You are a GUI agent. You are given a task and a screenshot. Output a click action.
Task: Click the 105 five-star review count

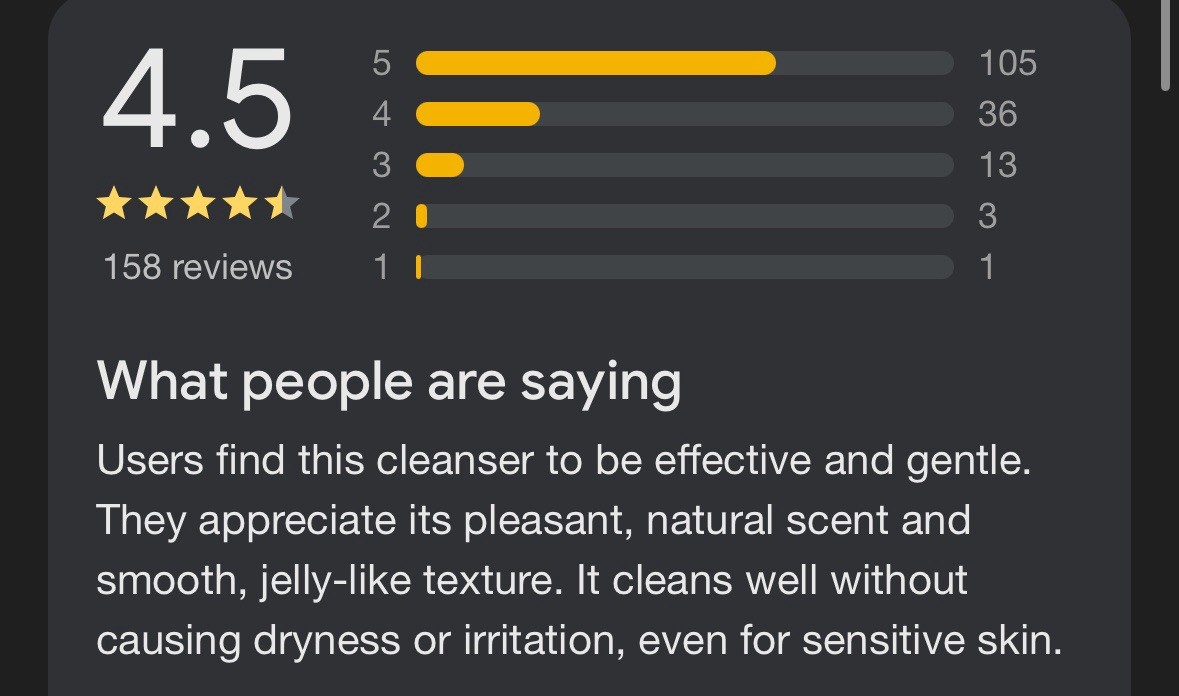[1007, 63]
